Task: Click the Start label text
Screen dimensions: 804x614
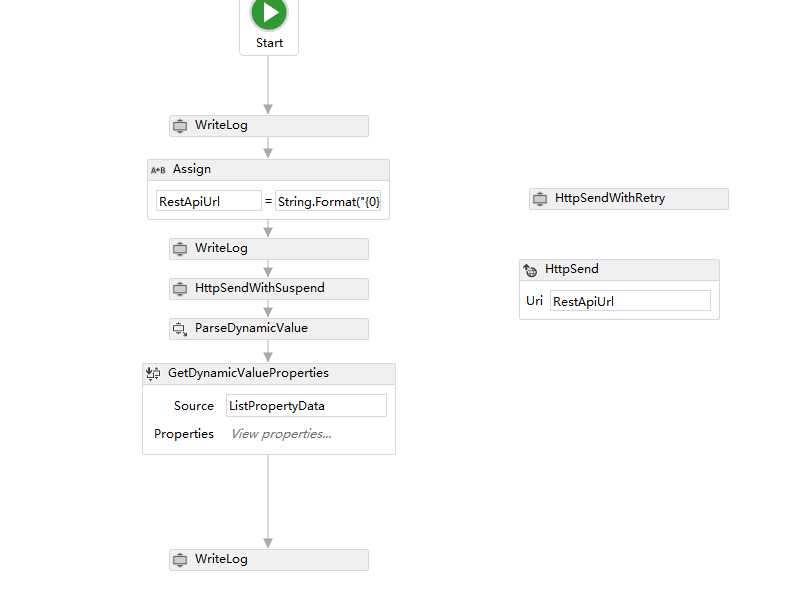Action: tap(269, 43)
